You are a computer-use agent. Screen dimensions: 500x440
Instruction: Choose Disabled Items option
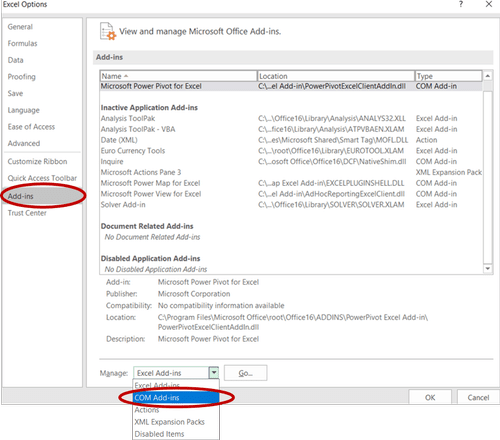tap(176, 434)
